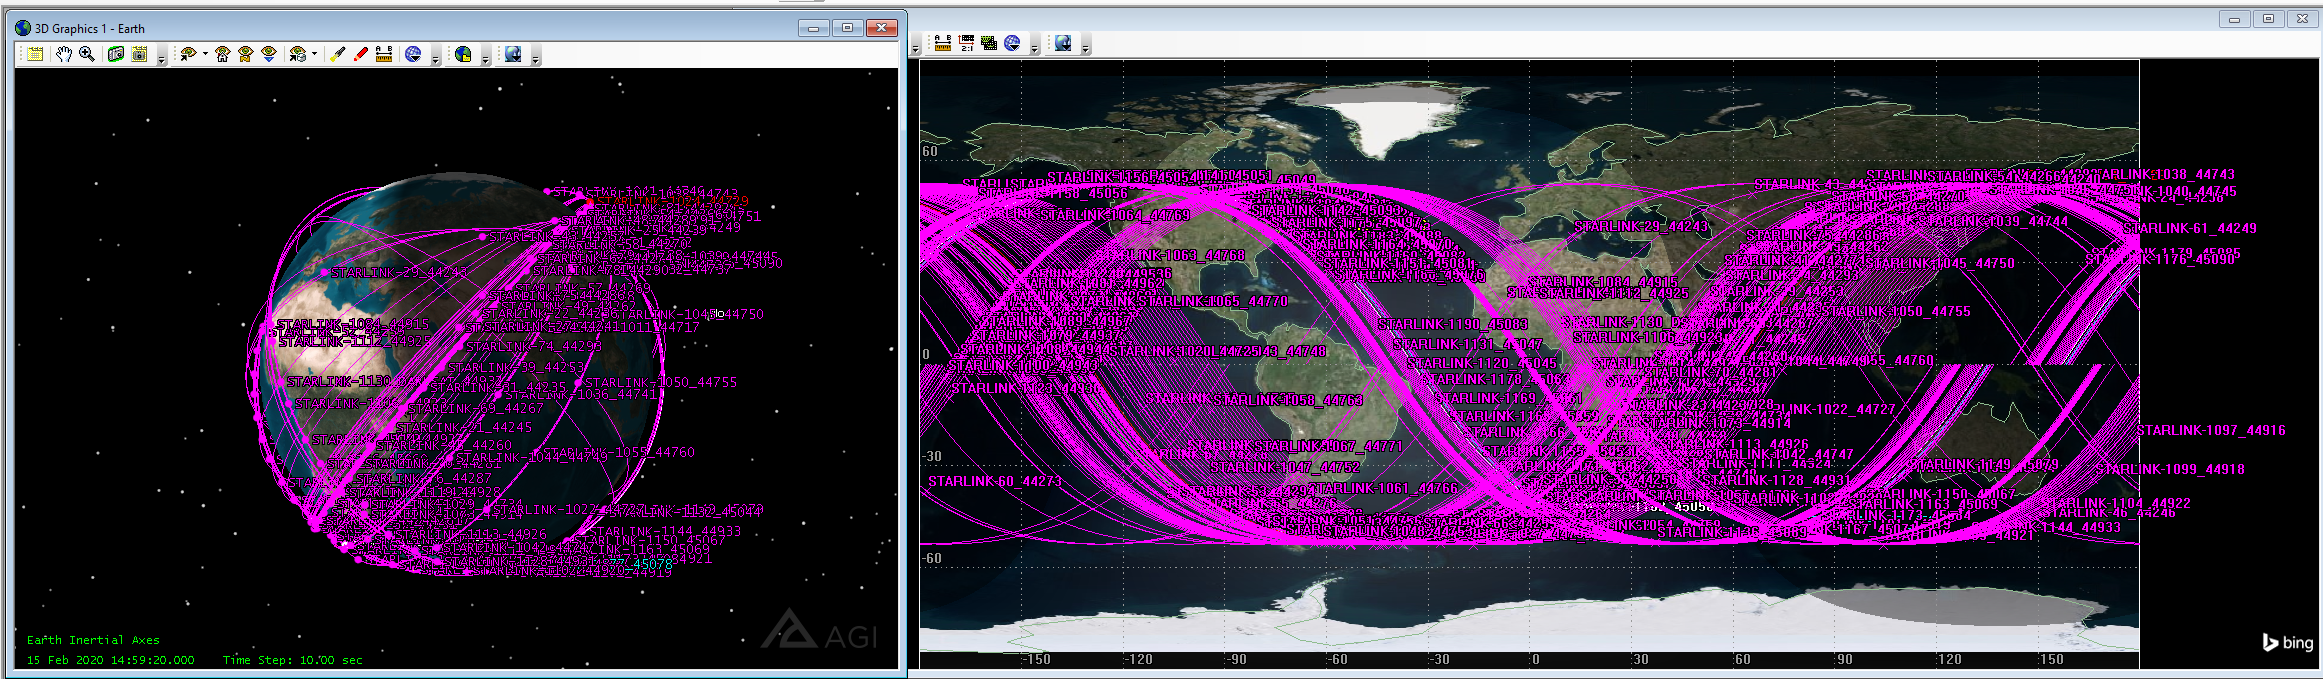Click STARLINK-61_44249 label on 2D map
This screenshot has height=679, width=2323.
(x=2190, y=228)
